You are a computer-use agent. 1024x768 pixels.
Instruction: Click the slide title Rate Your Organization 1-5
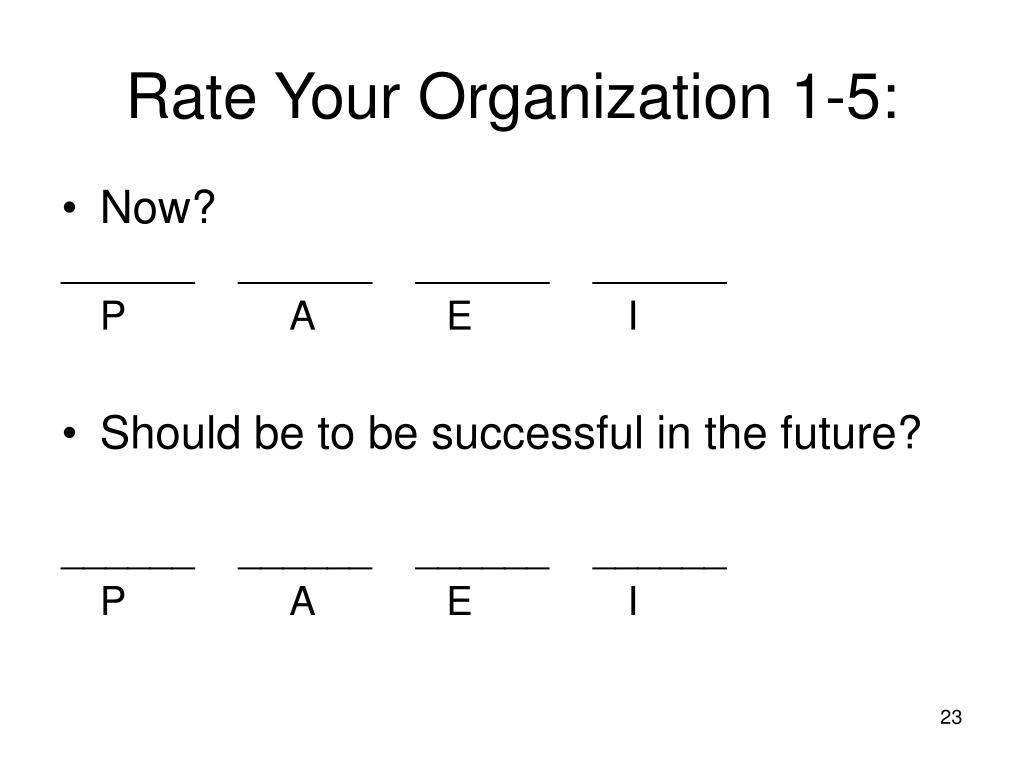click(513, 98)
